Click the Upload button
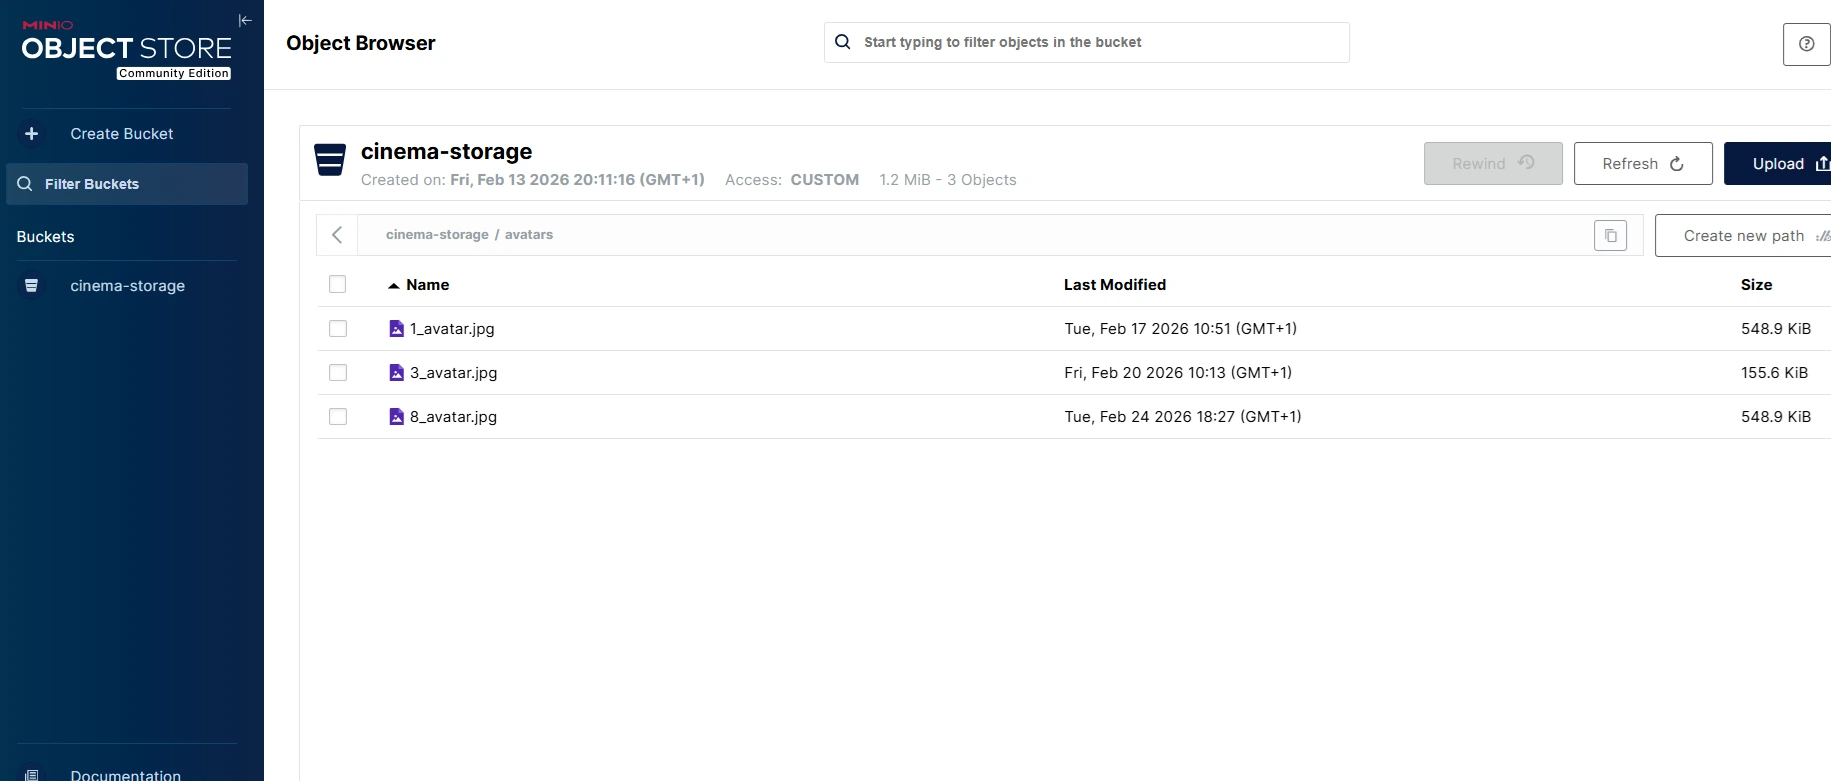This screenshot has width=1831, height=781. pyautogui.click(x=1778, y=164)
